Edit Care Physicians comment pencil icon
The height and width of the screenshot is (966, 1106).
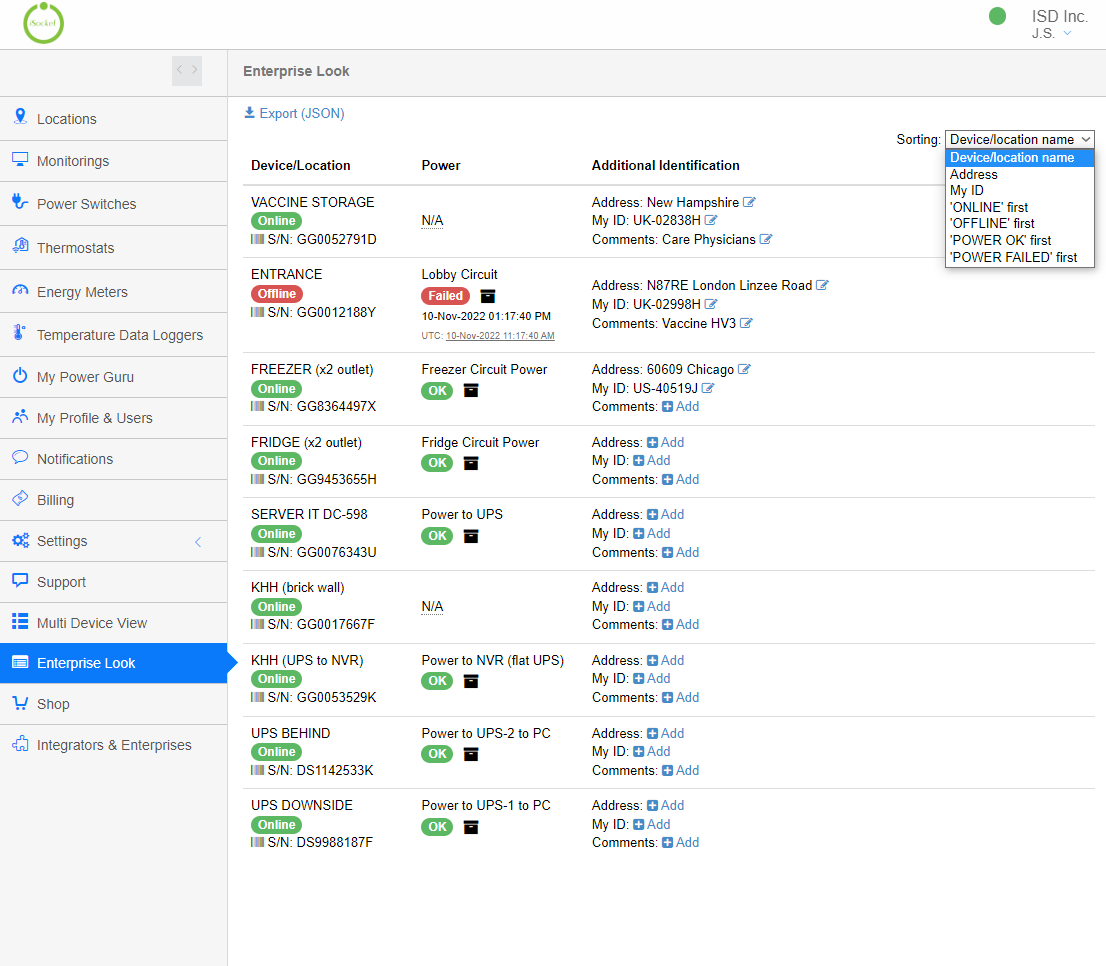(766, 240)
